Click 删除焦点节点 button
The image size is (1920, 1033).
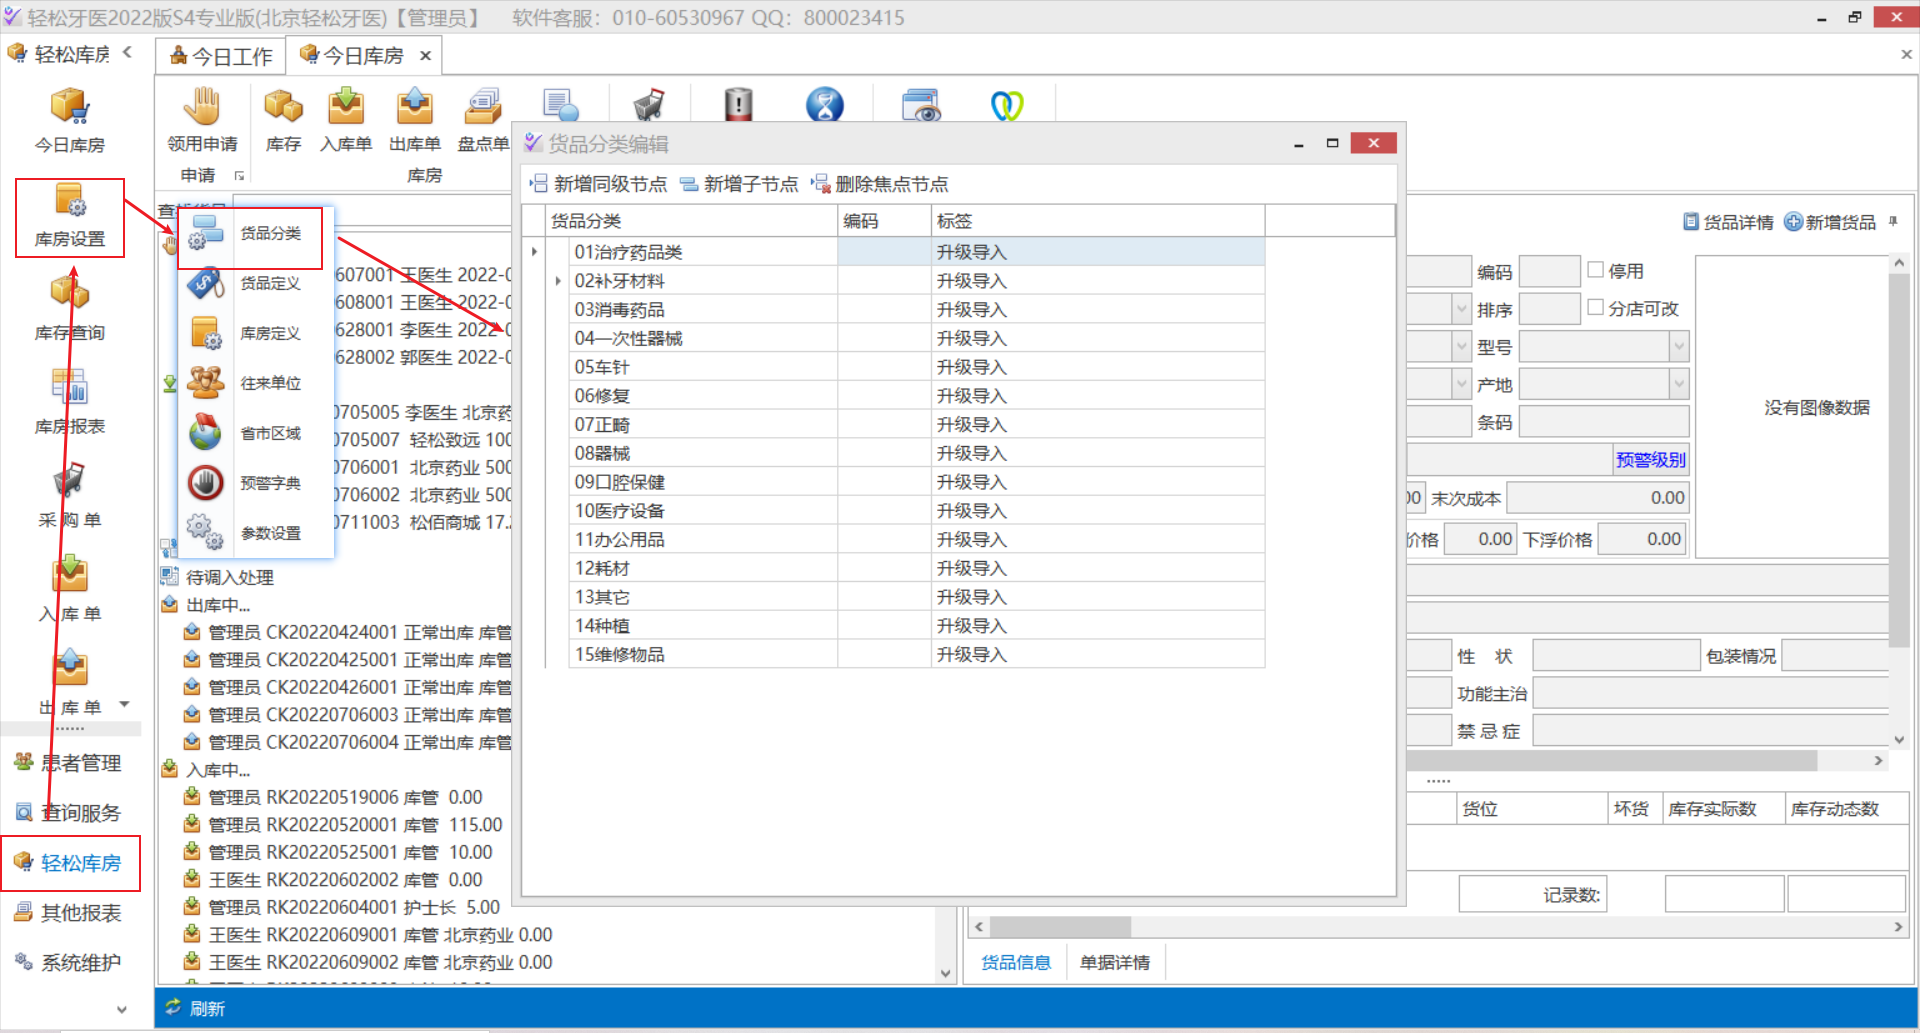pos(879,184)
